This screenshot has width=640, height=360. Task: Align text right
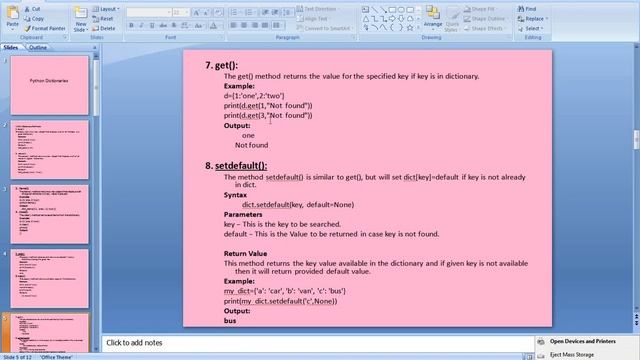point(255,25)
